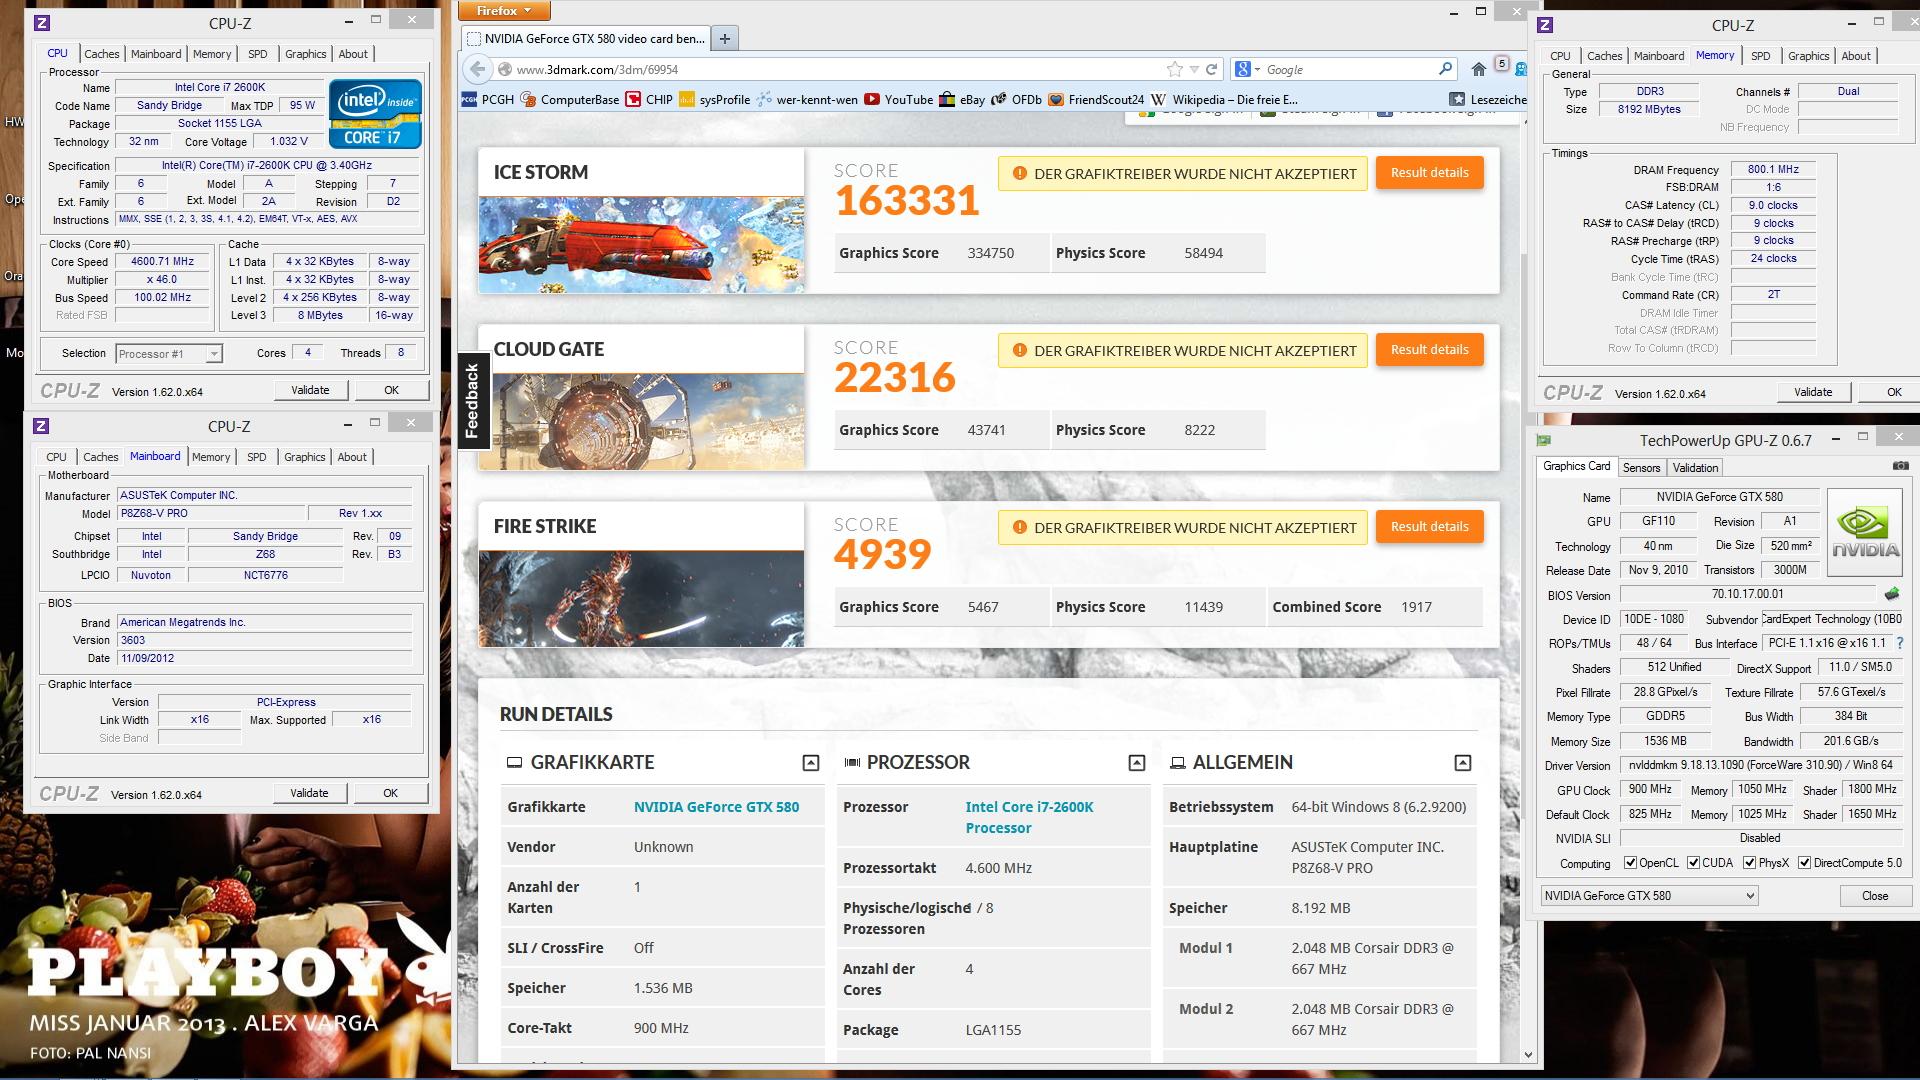This screenshot has width=1920, height=1080.
Task: Toggle the PhysX checkbox in GPU-Z
Action: 1749,862
